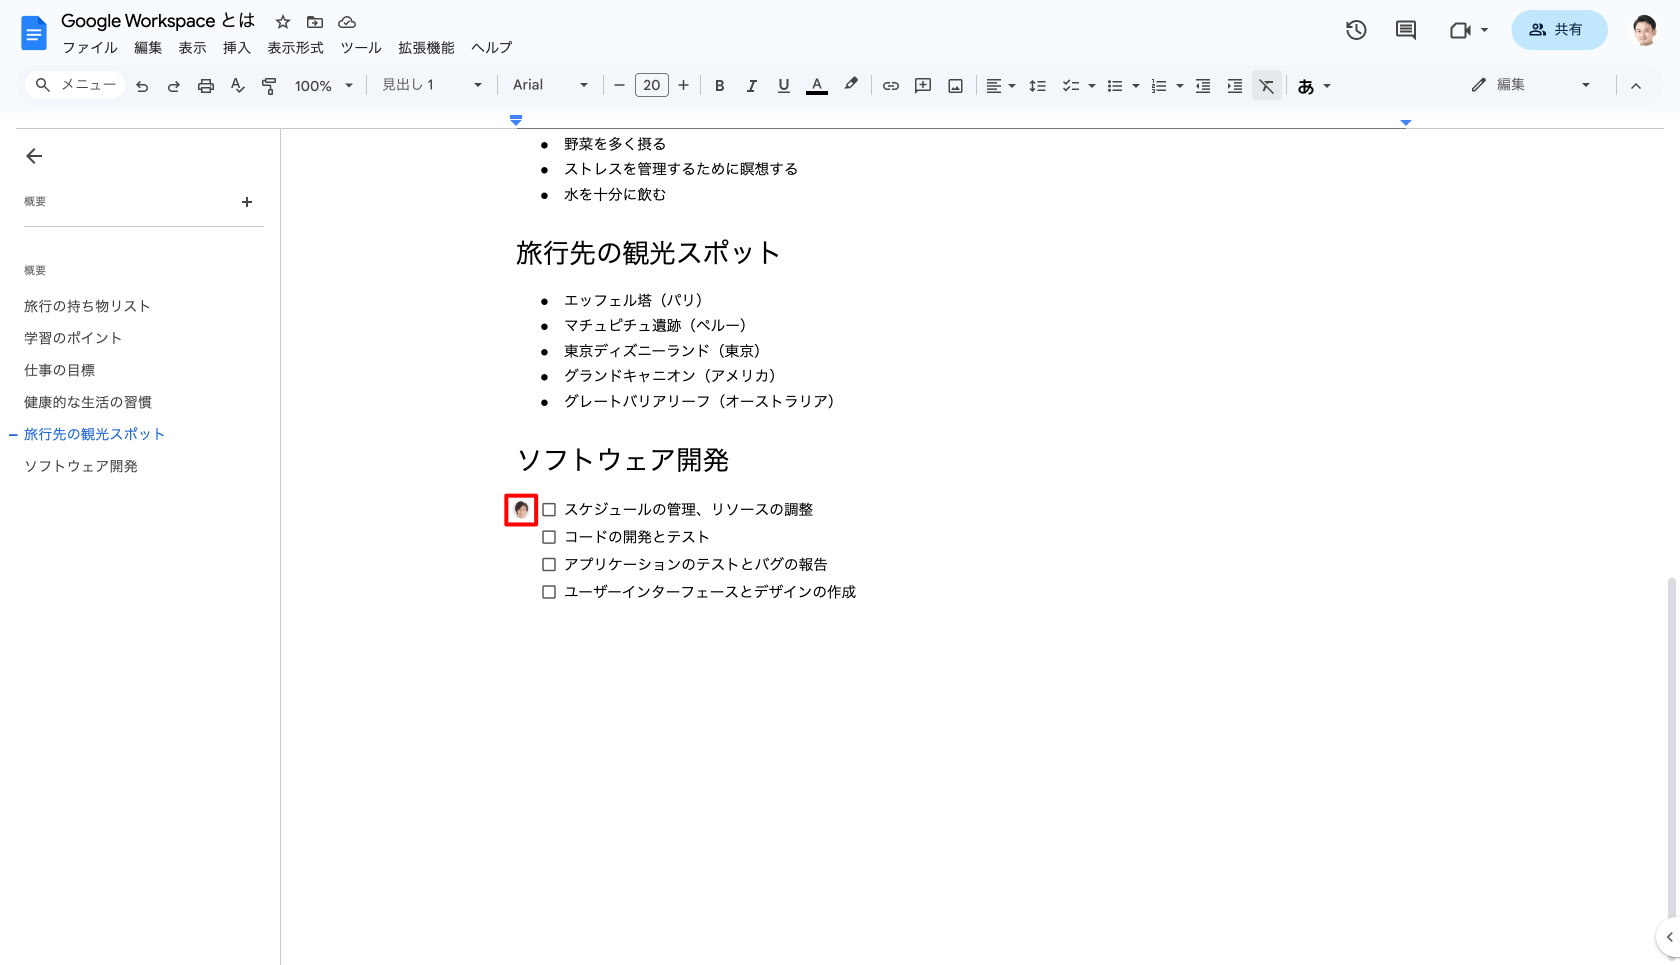
Task: Click the insert link icon
Action: pyautogui.click(x=890, y=86)
